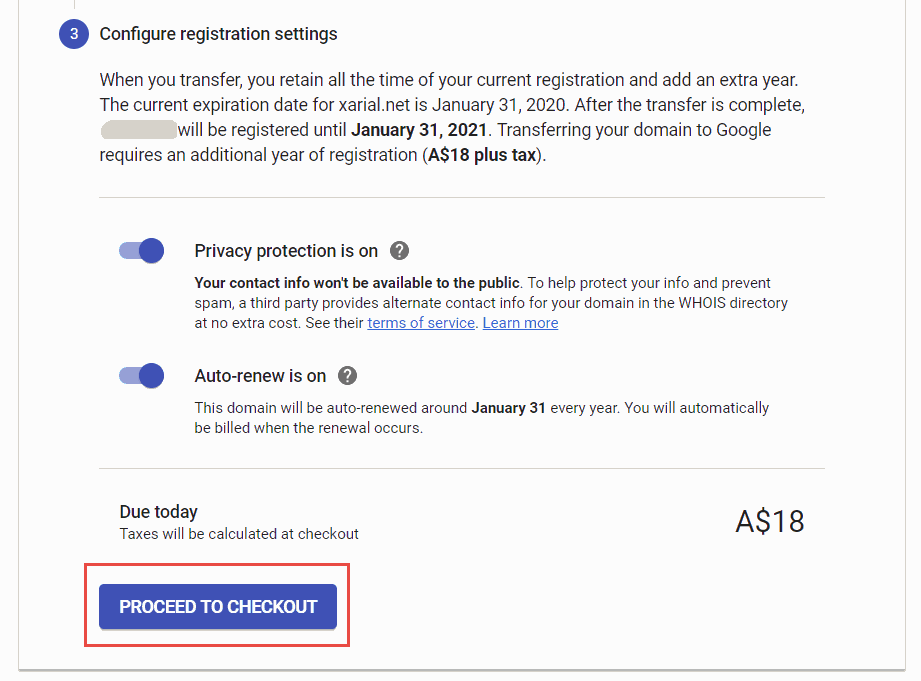The width and height of the screenshot is (921, 681).
Task: Click the bold 'A$18 plus tax' text
Action: pos(482,155)
